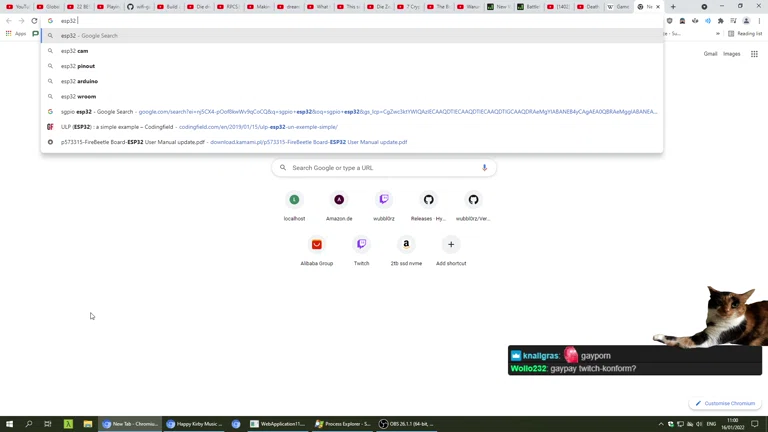This screenshot has height=432, width=768.
Task: Open the Google apps grid icon
Action: click(x=756, y=54)
